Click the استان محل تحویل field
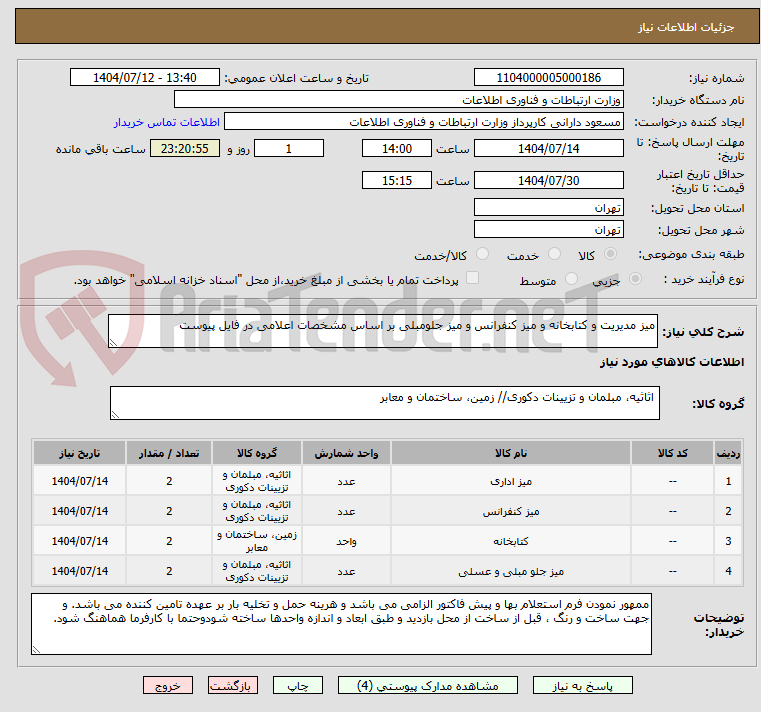This screenshot has width=761, height=712. click(548, 208)
